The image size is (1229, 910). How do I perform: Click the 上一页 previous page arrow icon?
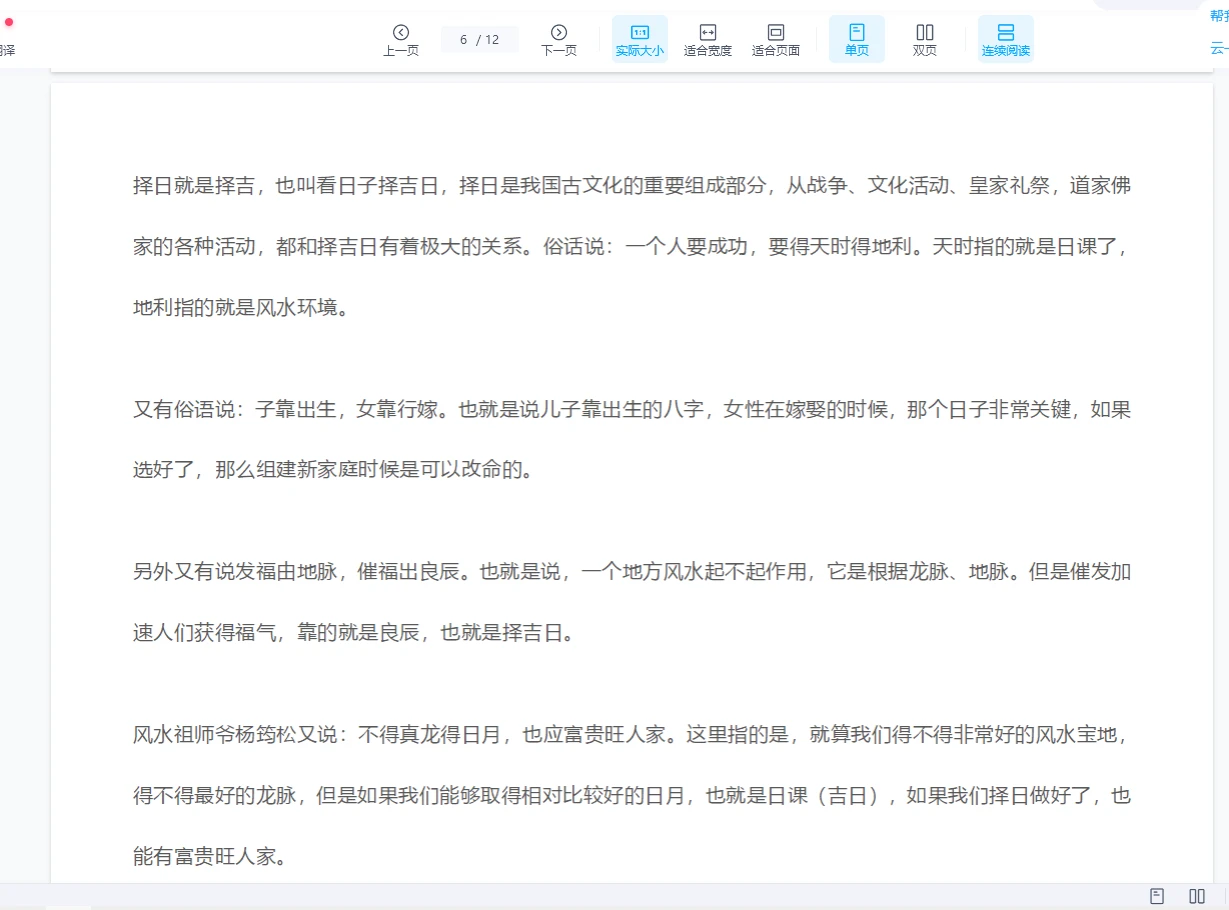(x=402, y=32)
